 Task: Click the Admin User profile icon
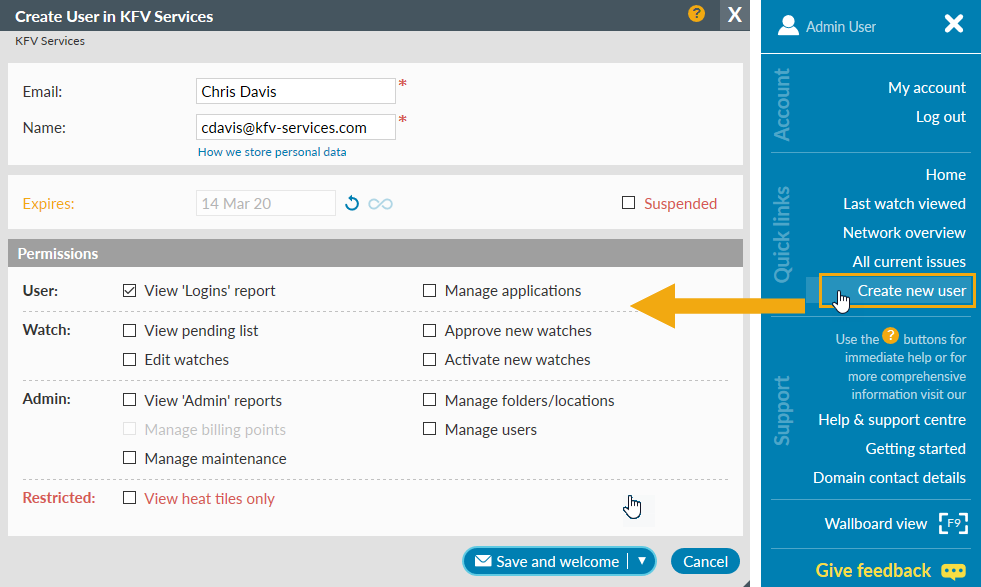791,24
